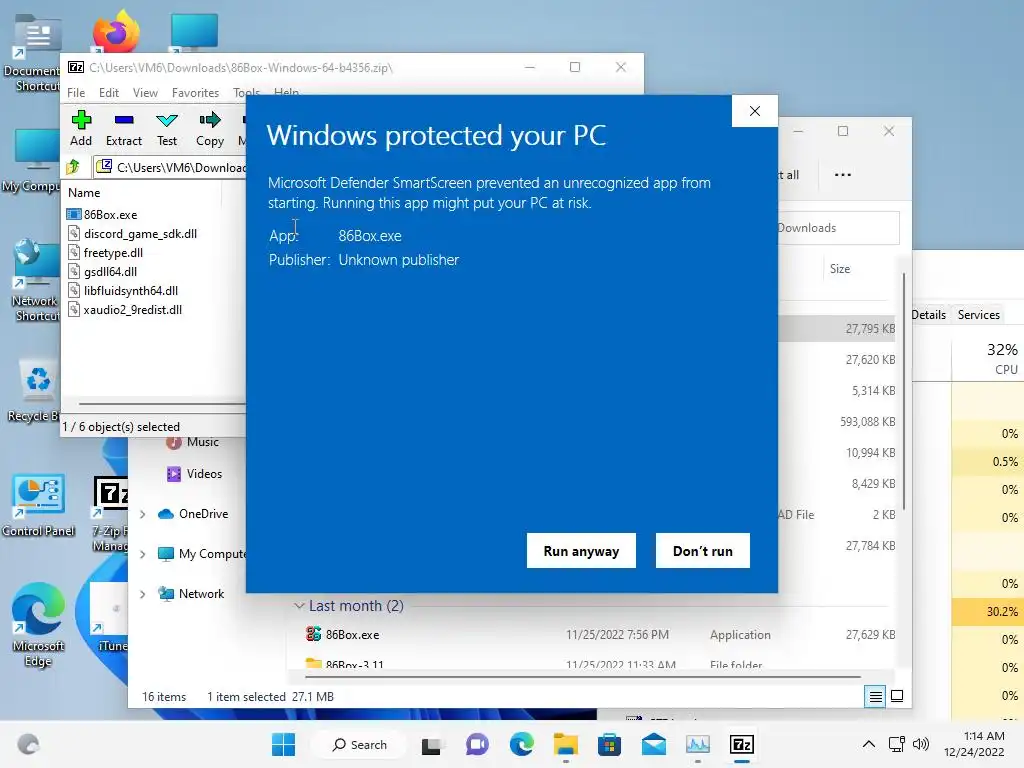
Task: Expand the My Computer tree node
Action: tap(142, 554)
